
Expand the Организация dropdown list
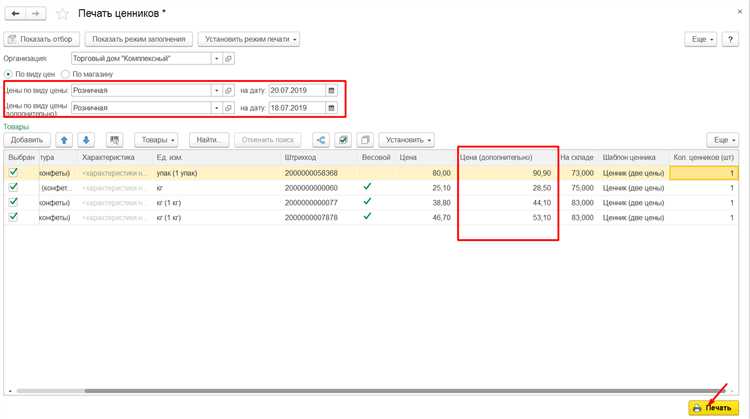[x=217, y=59]
